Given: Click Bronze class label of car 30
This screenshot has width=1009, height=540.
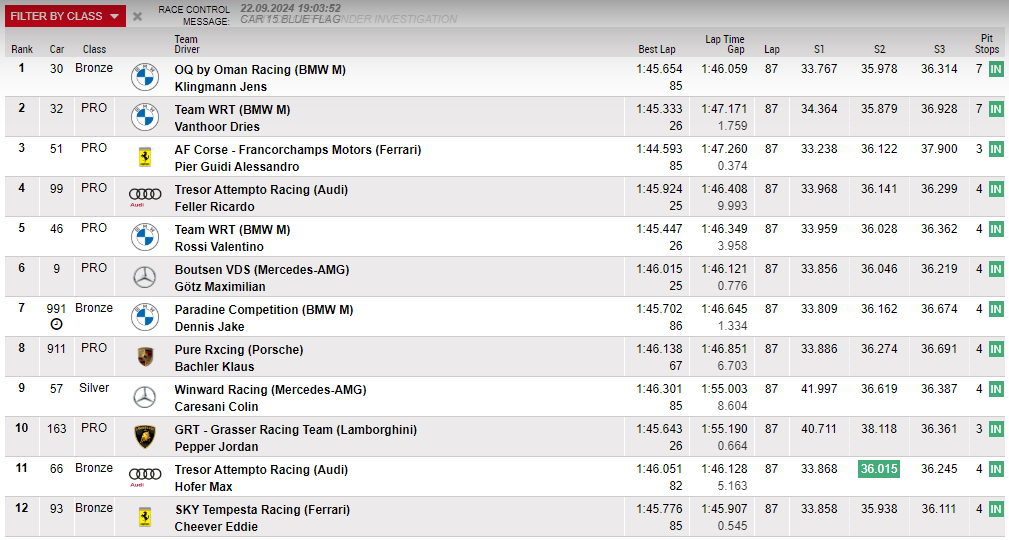Looking at the screenshot, I should [x=94, y=68].
